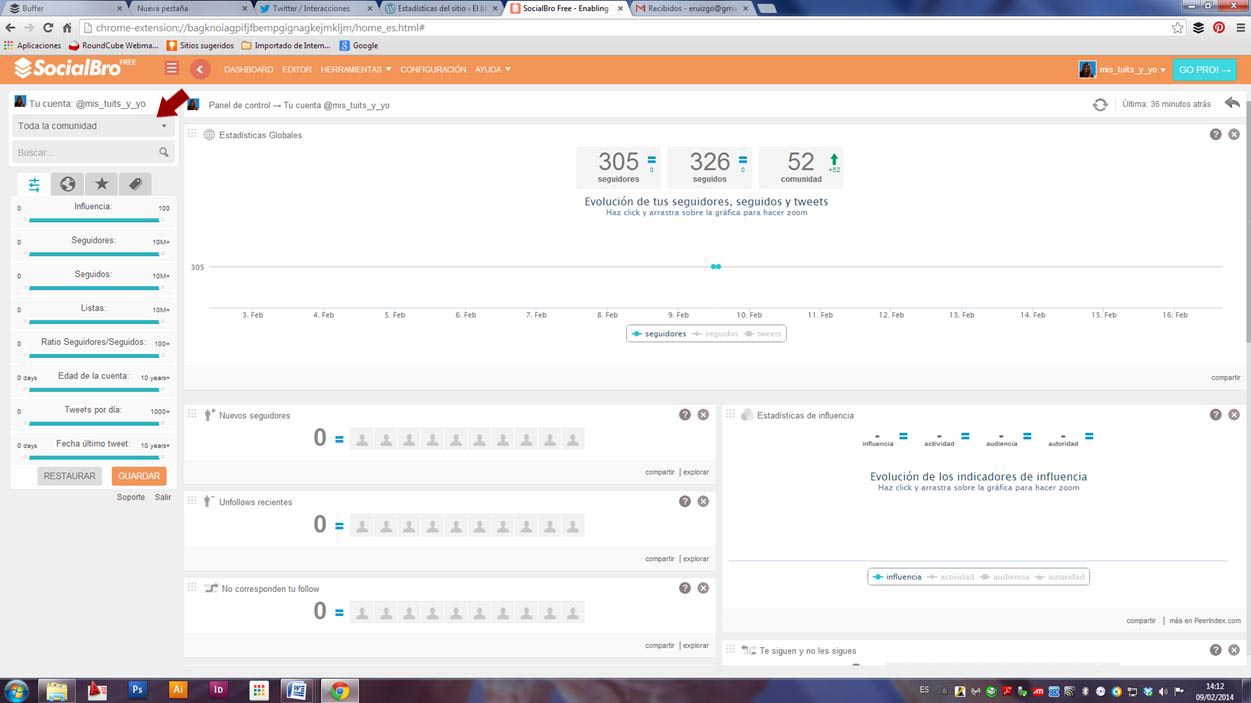
Task: Click the Buscar search input field
Action: (x=86, y=153)
